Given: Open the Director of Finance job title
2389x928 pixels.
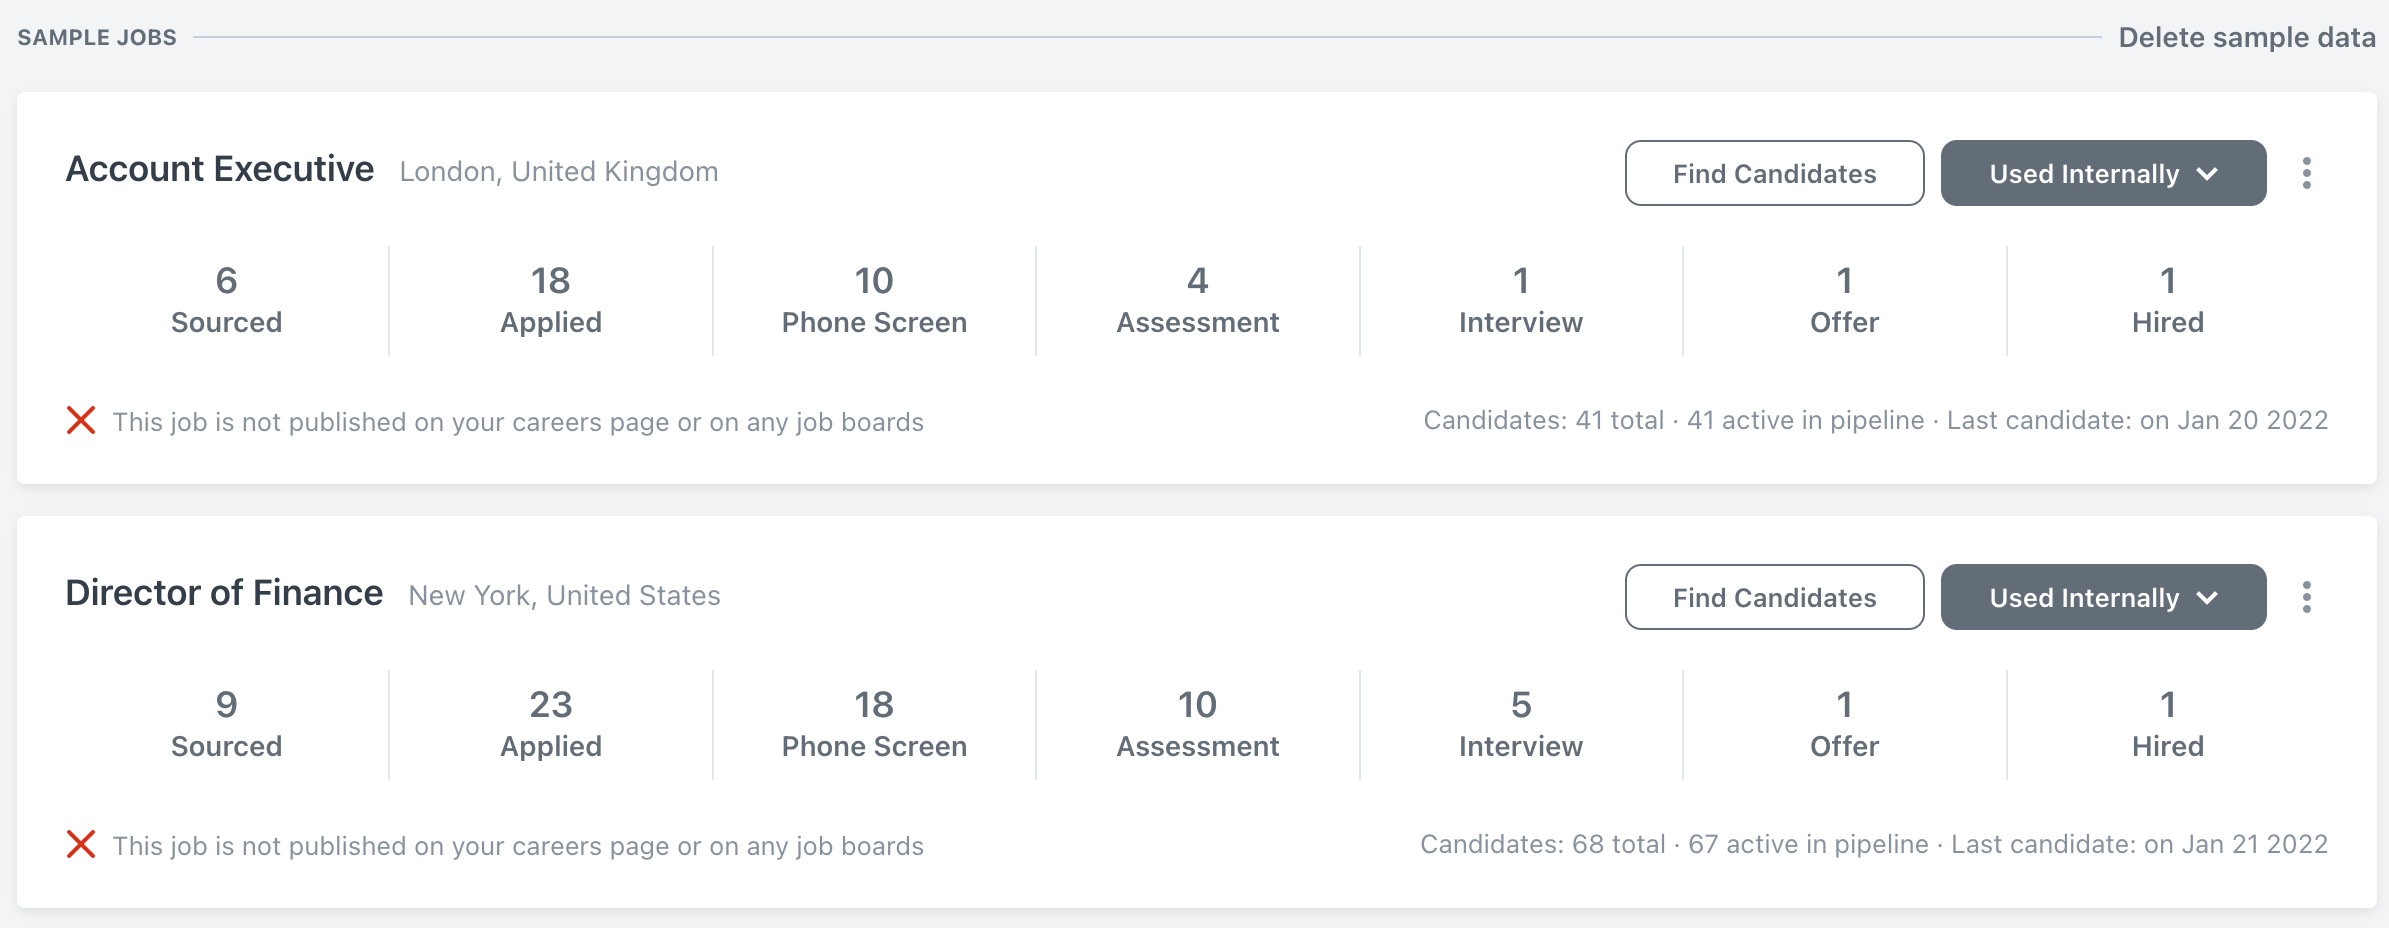Looking at the screenshot, I should (x=224, y=592).
